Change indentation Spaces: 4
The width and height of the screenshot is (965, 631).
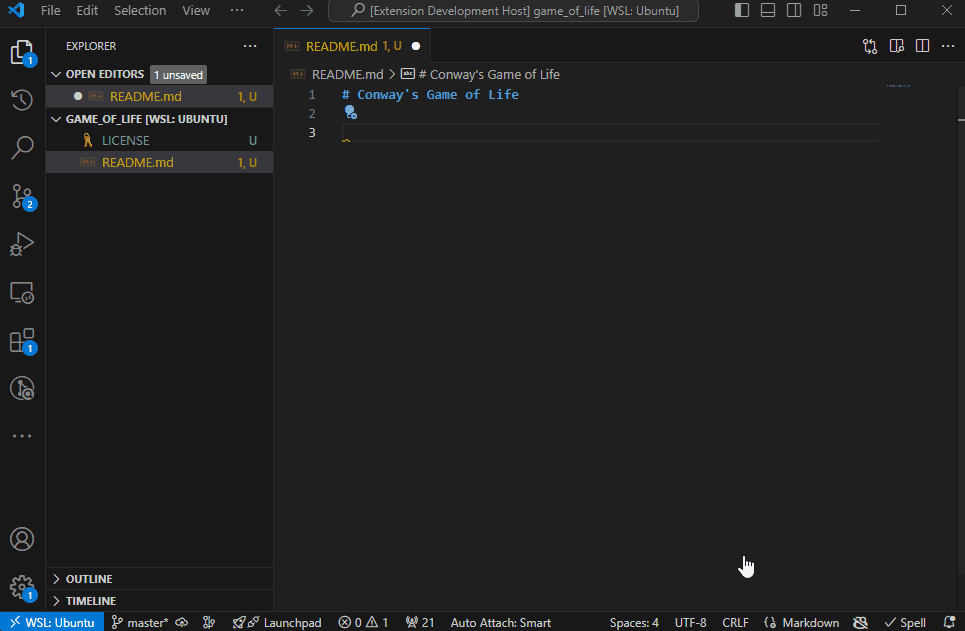(x=634, y=622)
